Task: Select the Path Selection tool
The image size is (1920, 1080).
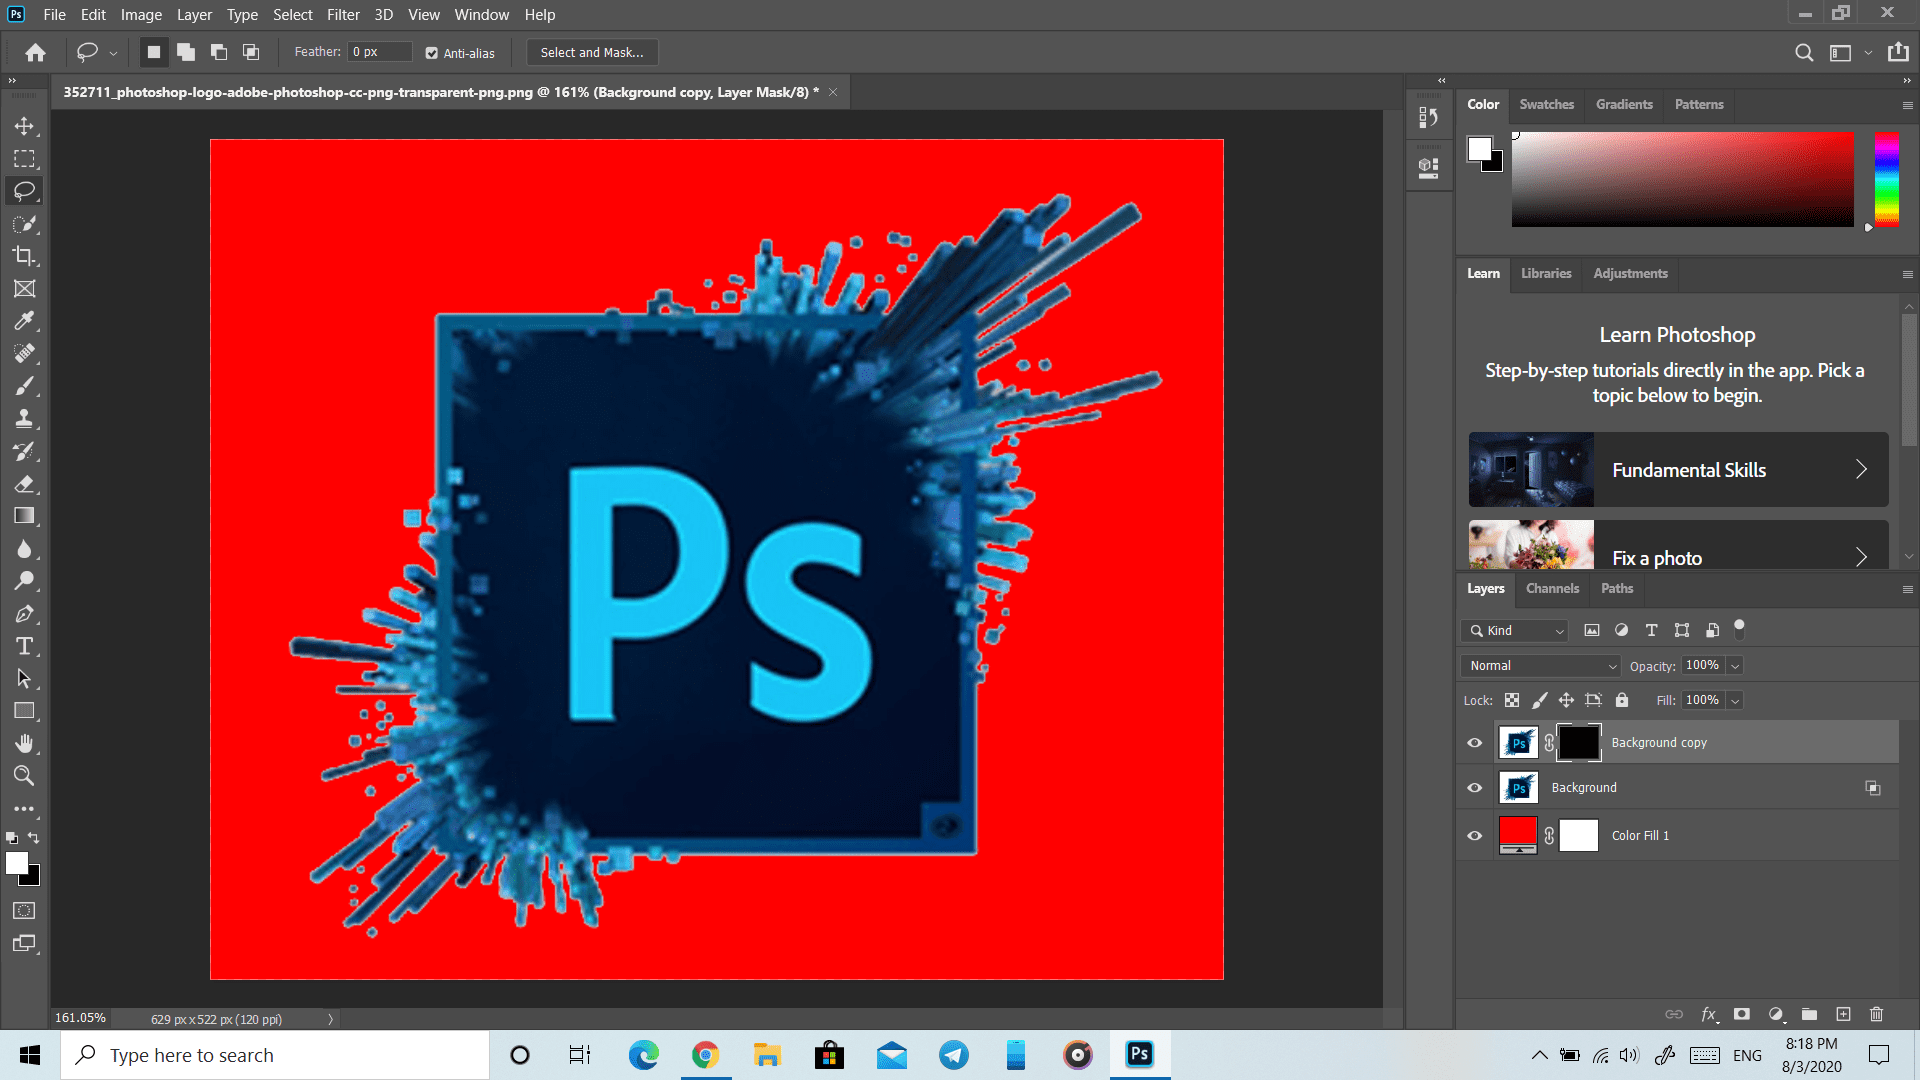Action: [x=24, y=679]
